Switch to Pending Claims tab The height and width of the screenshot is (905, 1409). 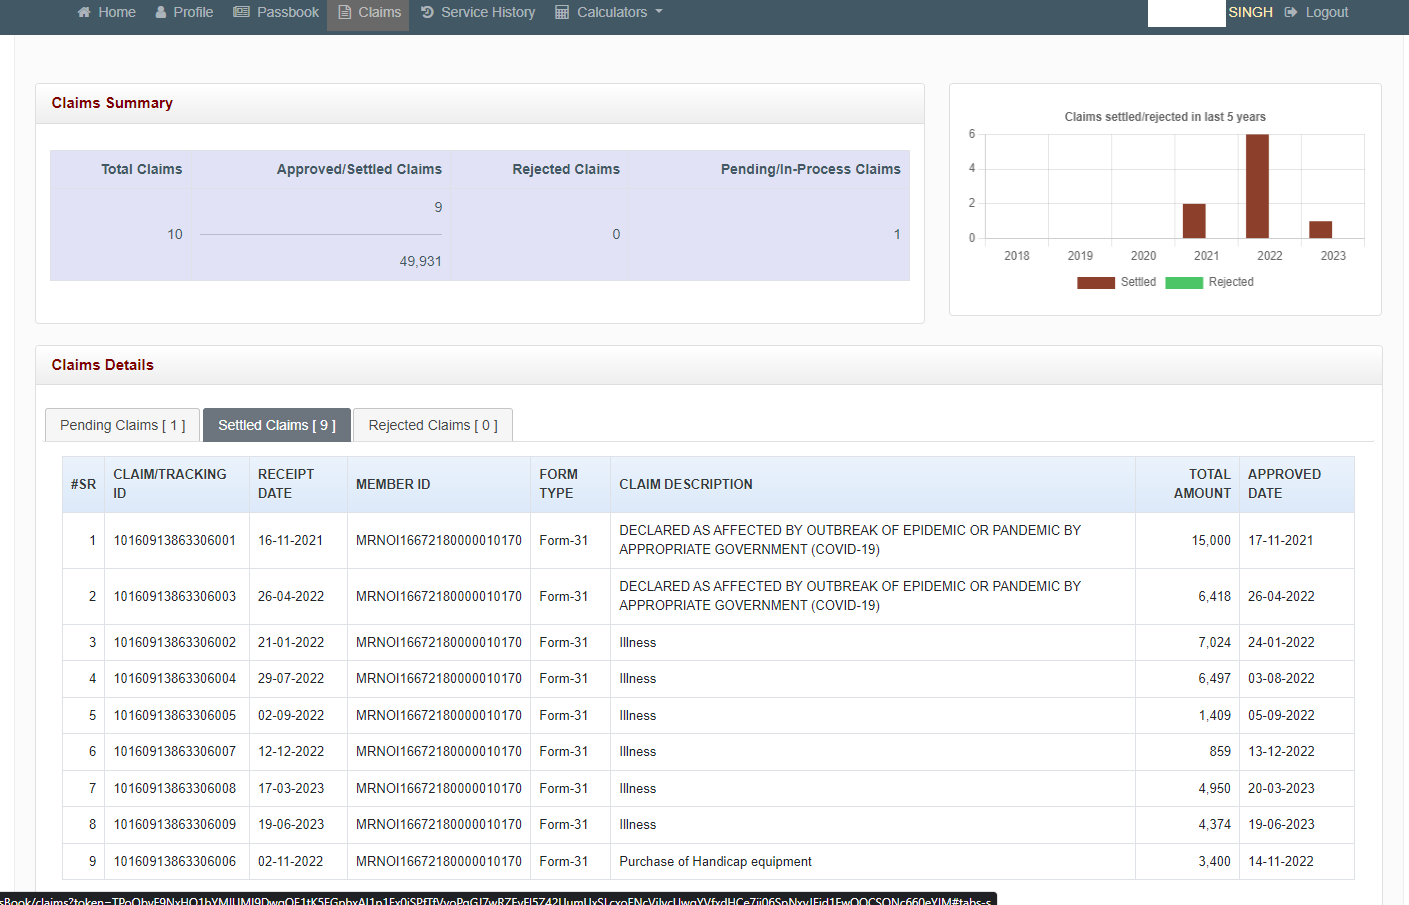point(122,425)
